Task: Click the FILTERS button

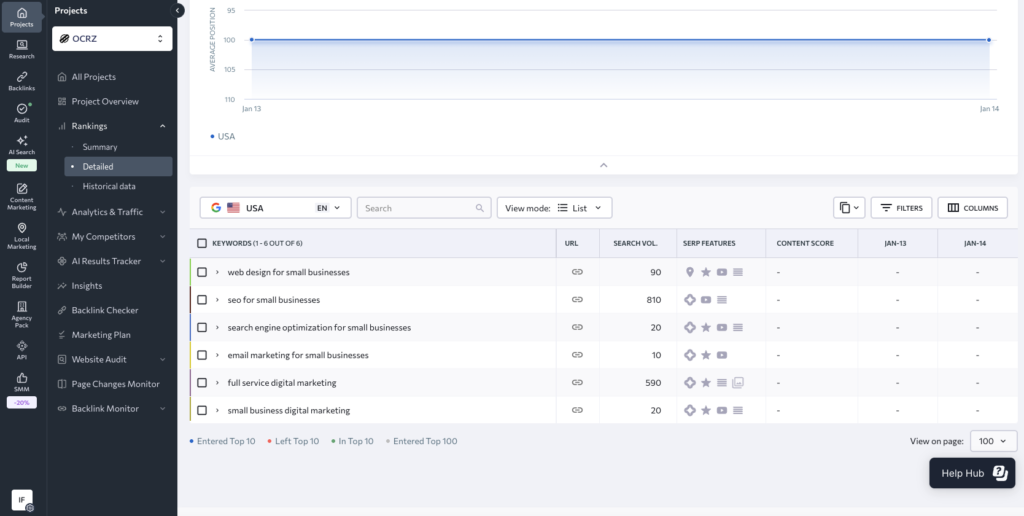Action: click(x=901, y=208)
